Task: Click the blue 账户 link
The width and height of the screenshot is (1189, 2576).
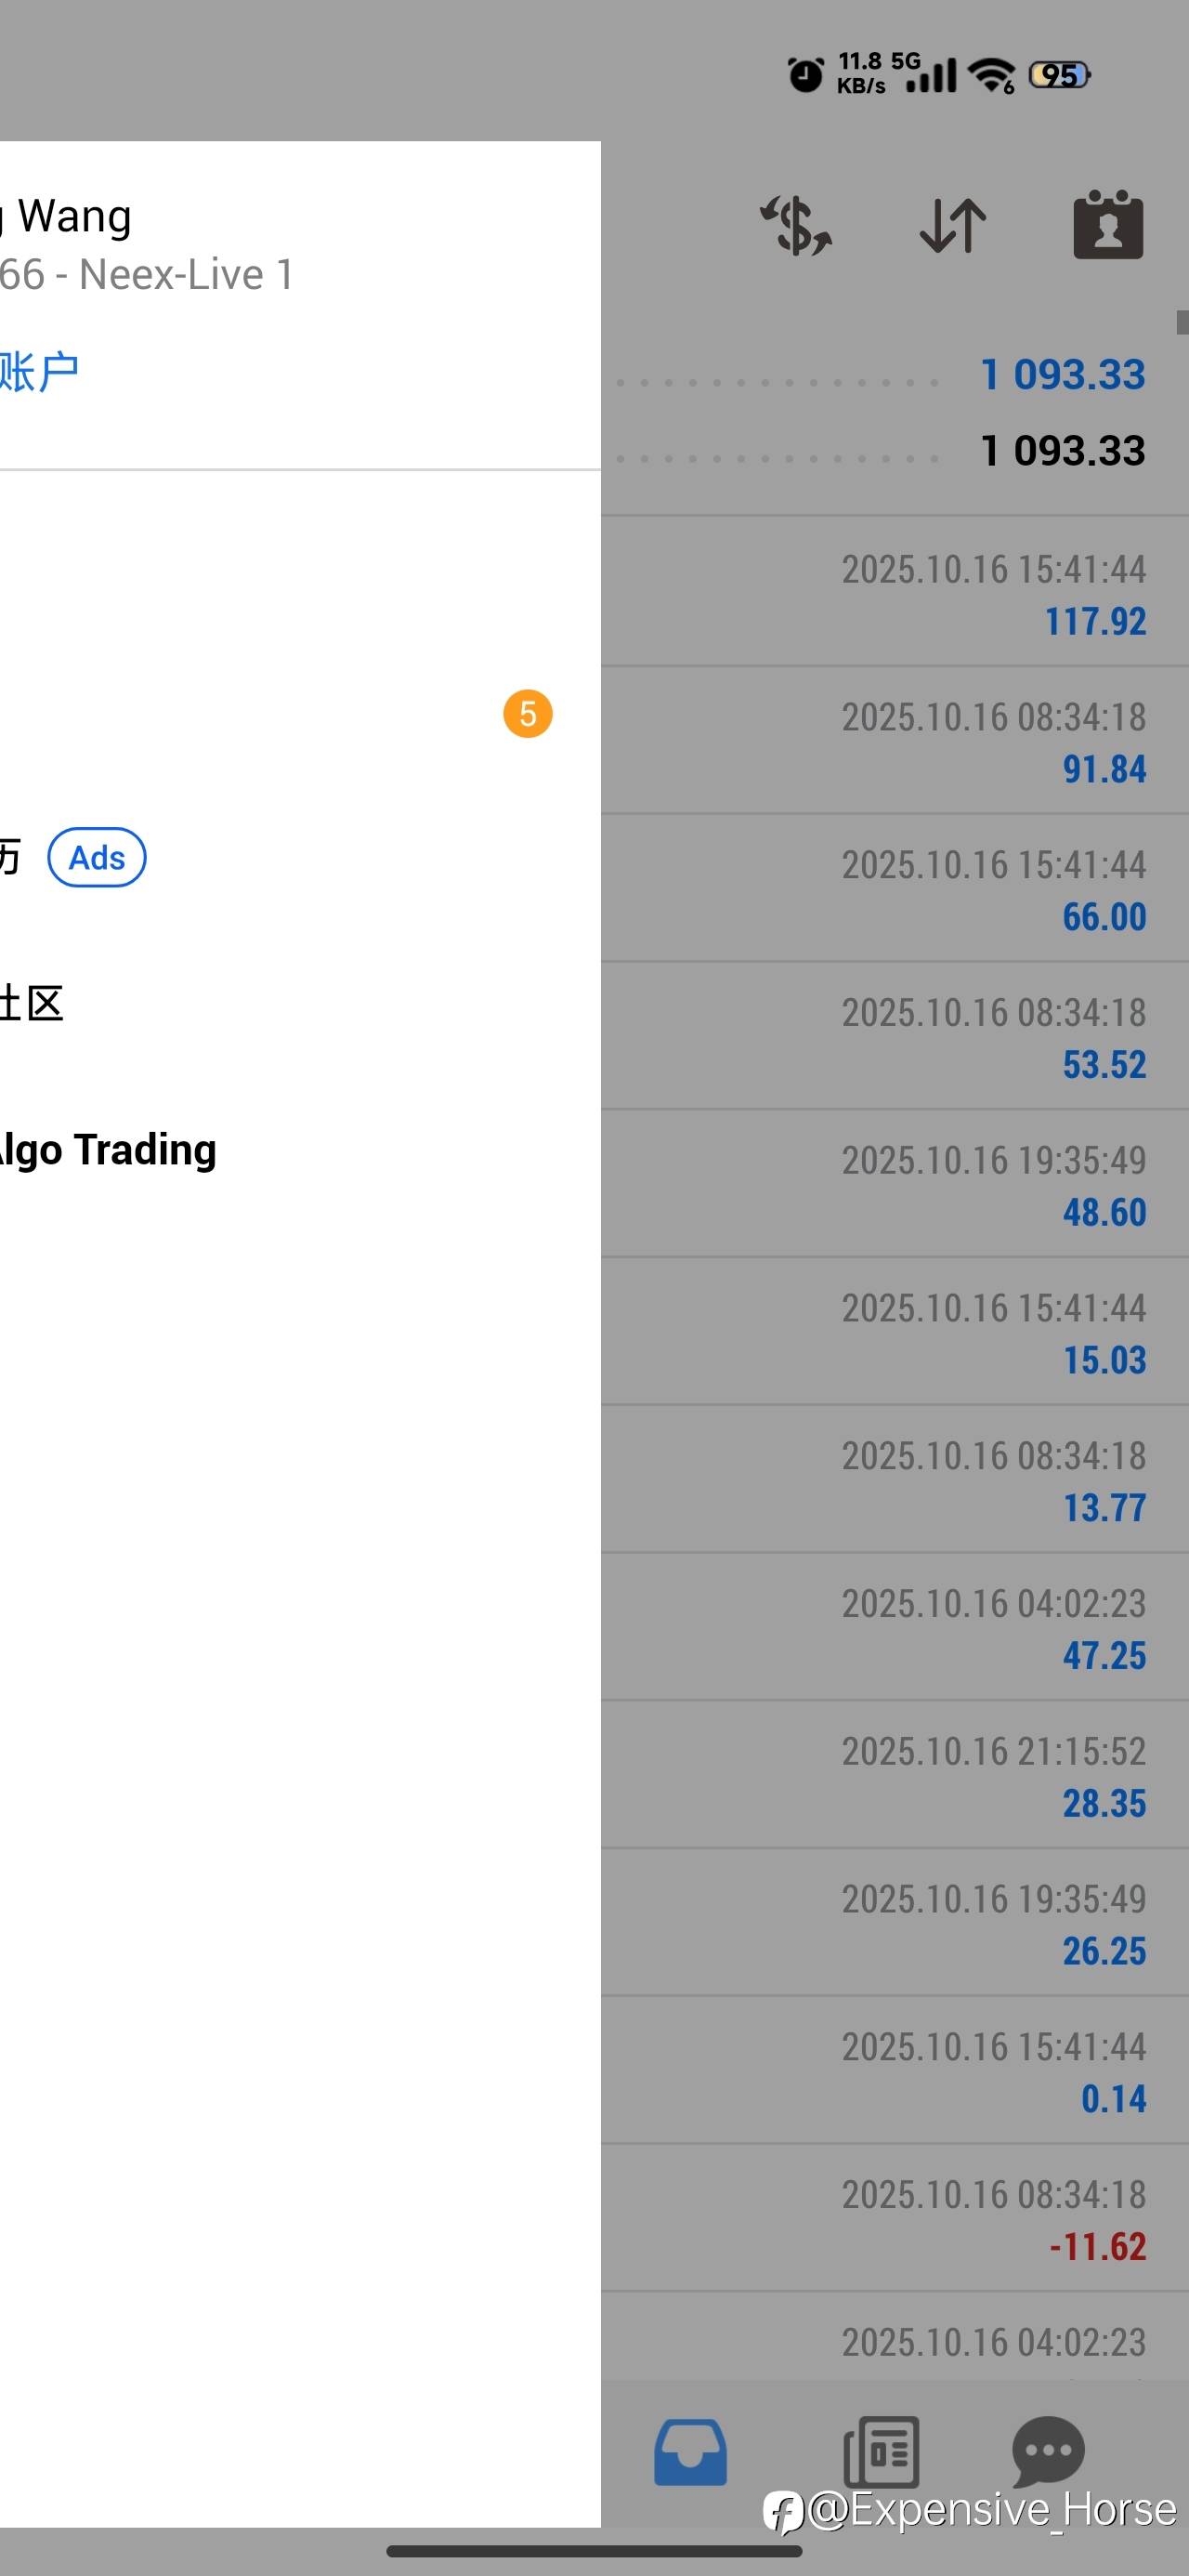Action: 38,372
